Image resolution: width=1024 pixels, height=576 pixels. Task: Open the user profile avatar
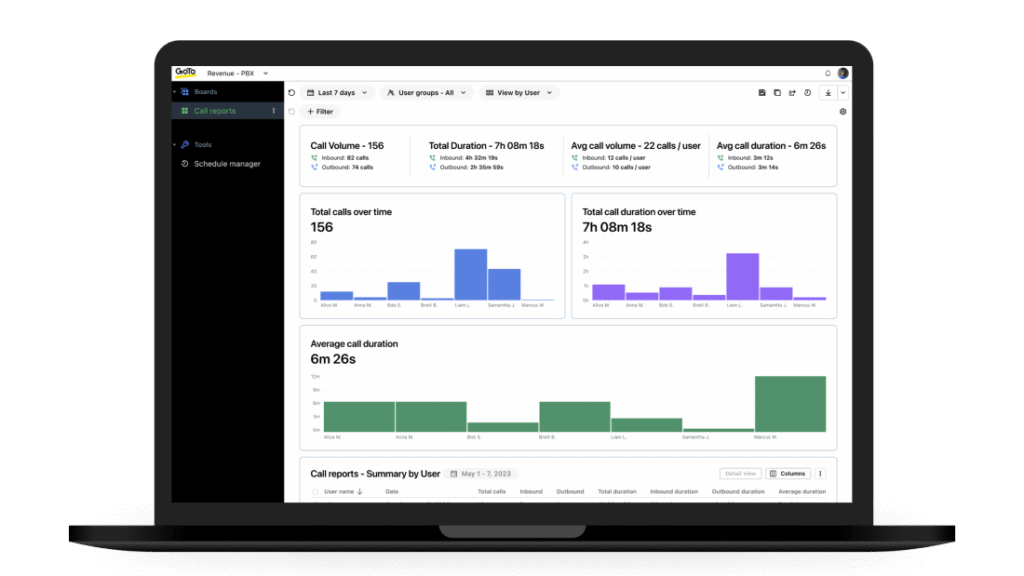pyautogui.click(x=843, y=73)
